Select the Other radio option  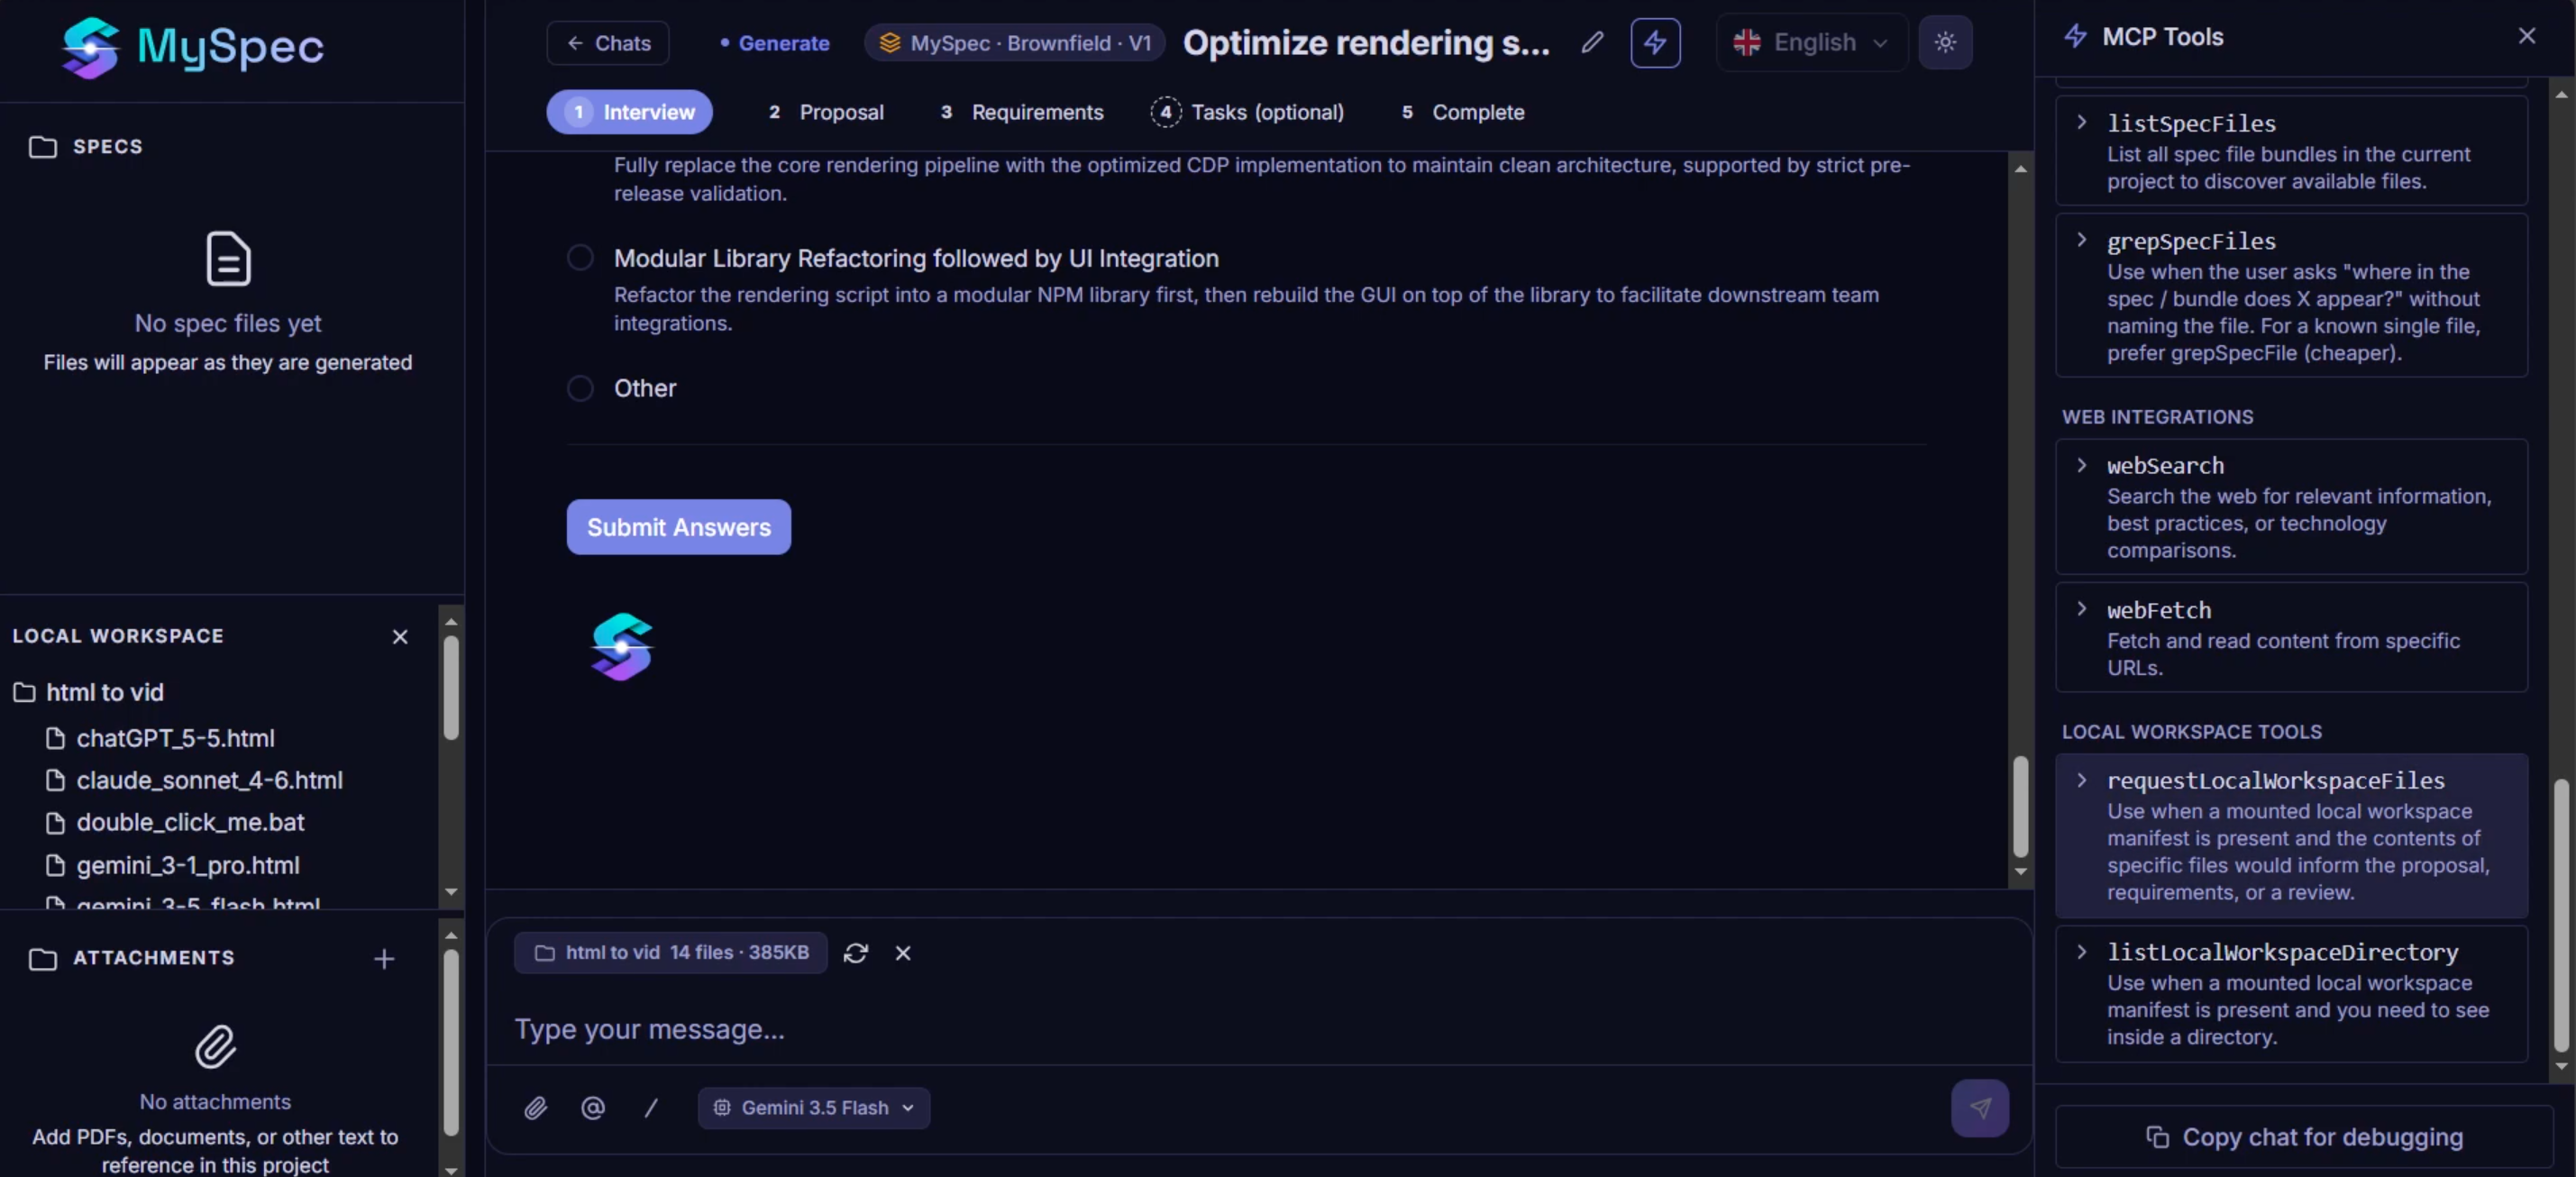click(x=580, y=388)
